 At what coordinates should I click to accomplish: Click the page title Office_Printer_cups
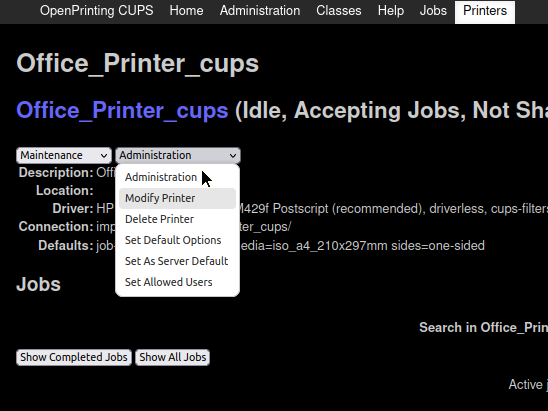coord(137,64)
